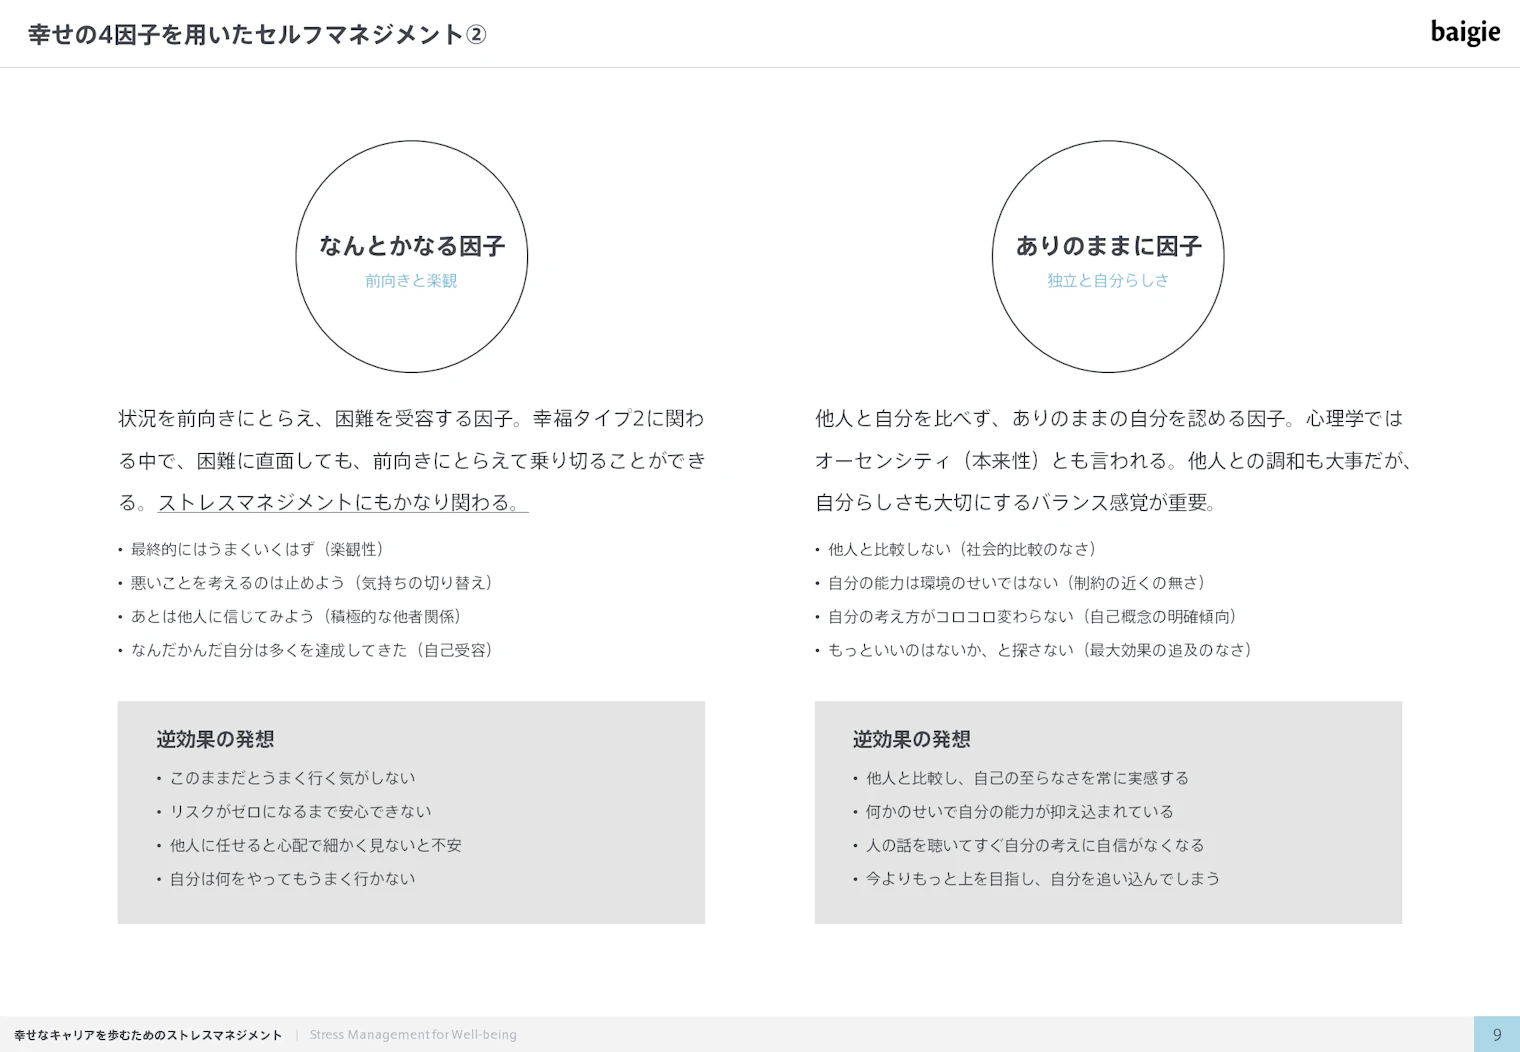Click bullet 最終的にはうまくいくはず（楽観性）

click(251, 549)
